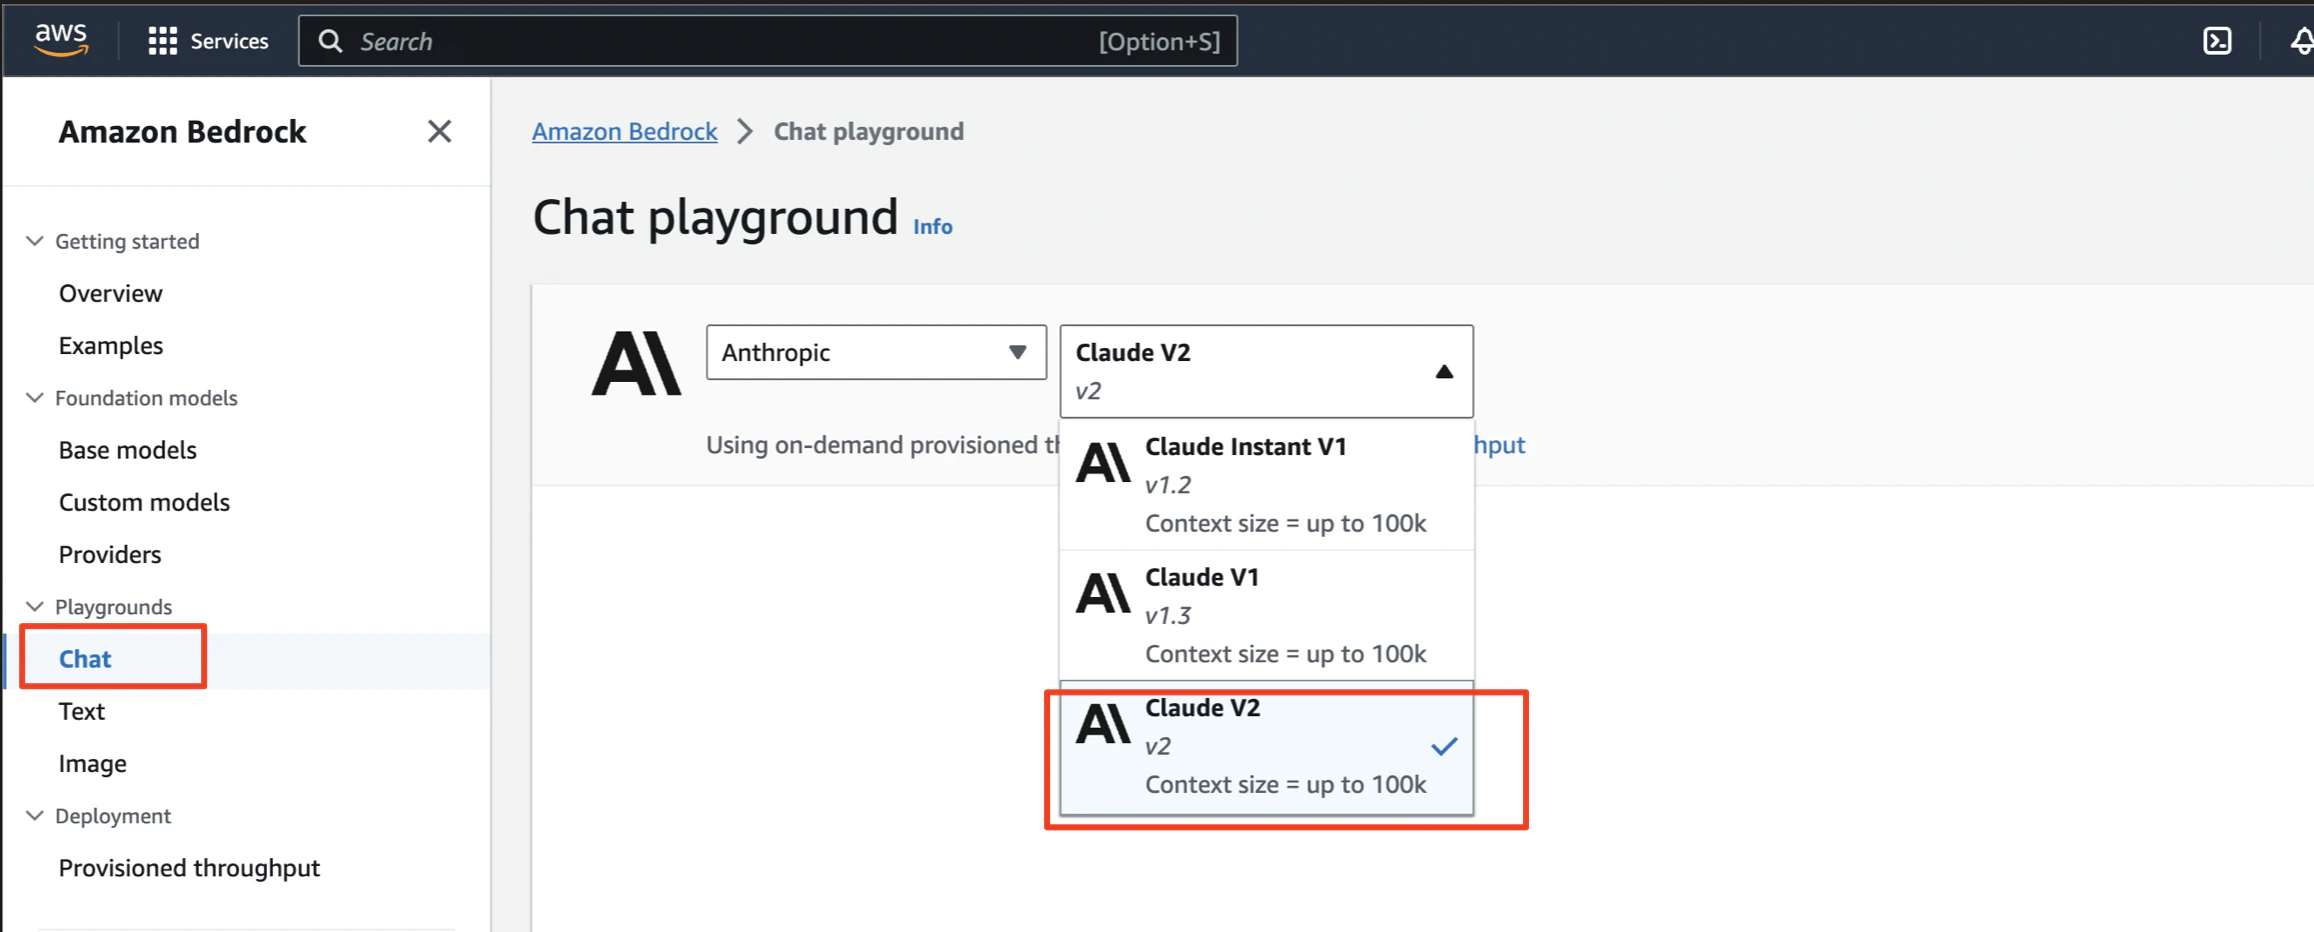
Task: Open the CloudShell terminal icon
Action: point(2217,41)
